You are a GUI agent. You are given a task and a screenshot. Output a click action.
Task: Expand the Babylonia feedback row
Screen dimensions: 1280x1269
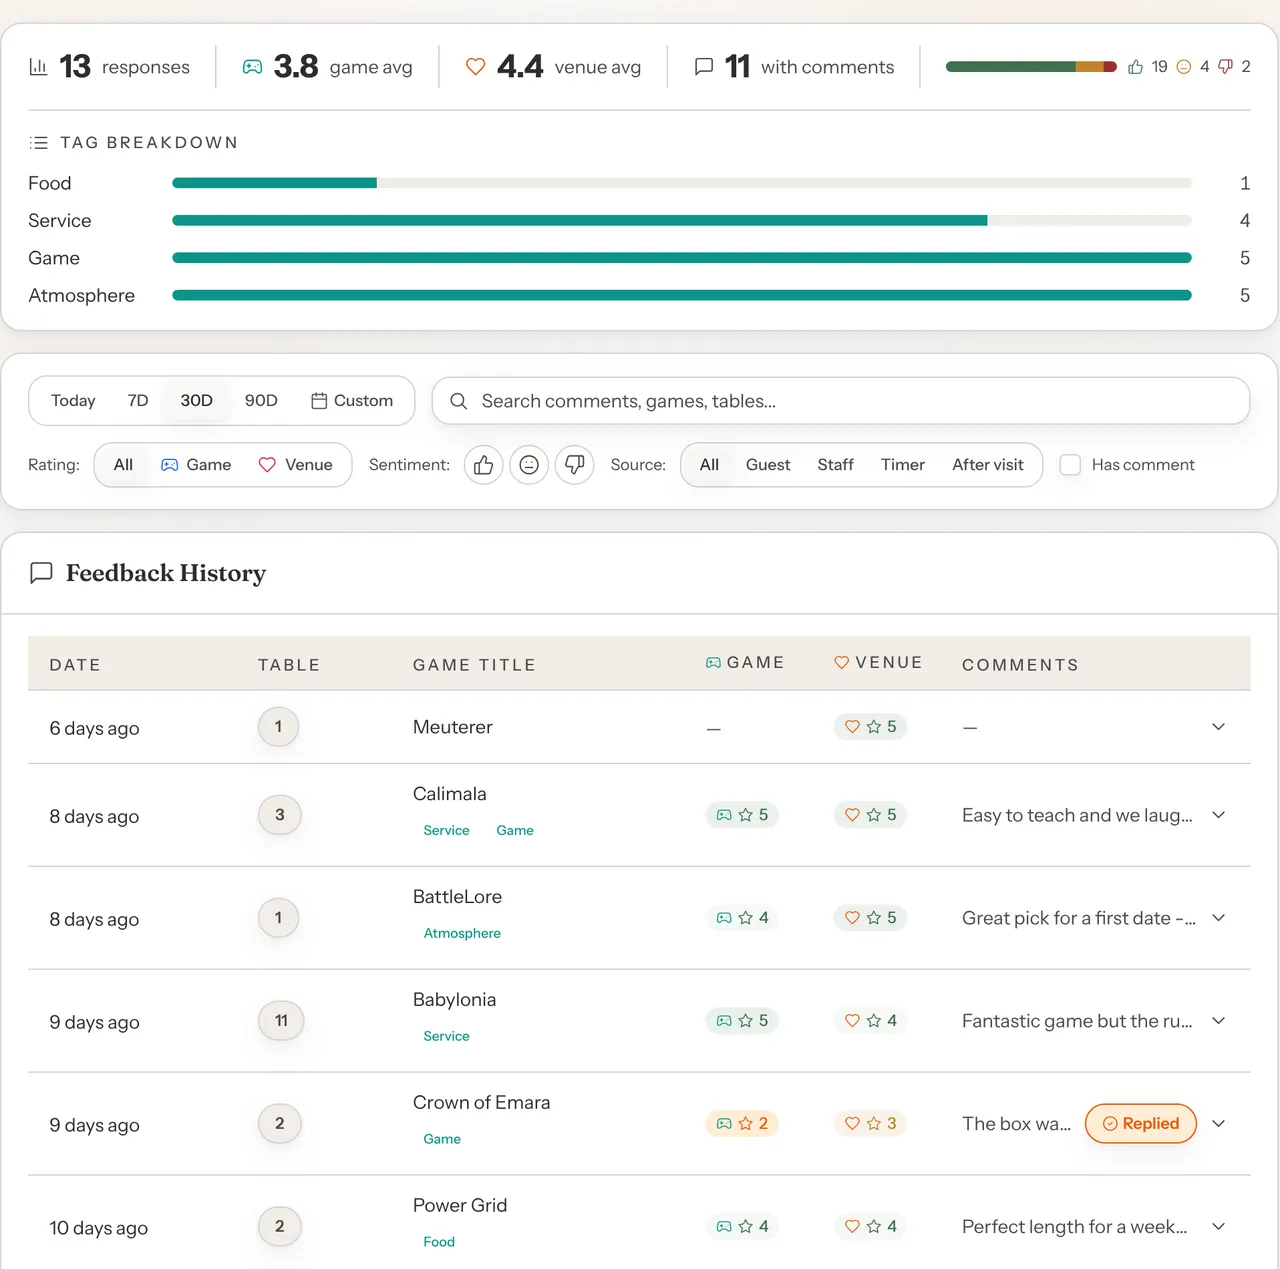(x=1218, y=1021)
